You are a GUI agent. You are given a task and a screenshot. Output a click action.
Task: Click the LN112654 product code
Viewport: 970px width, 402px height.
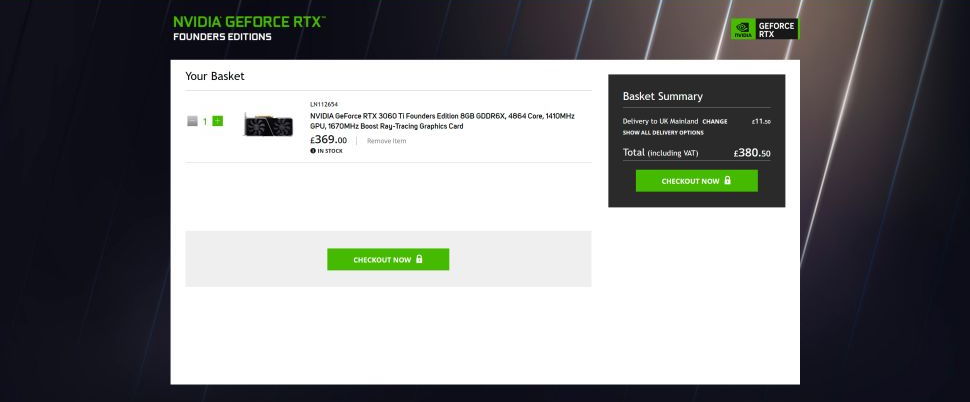324,104
